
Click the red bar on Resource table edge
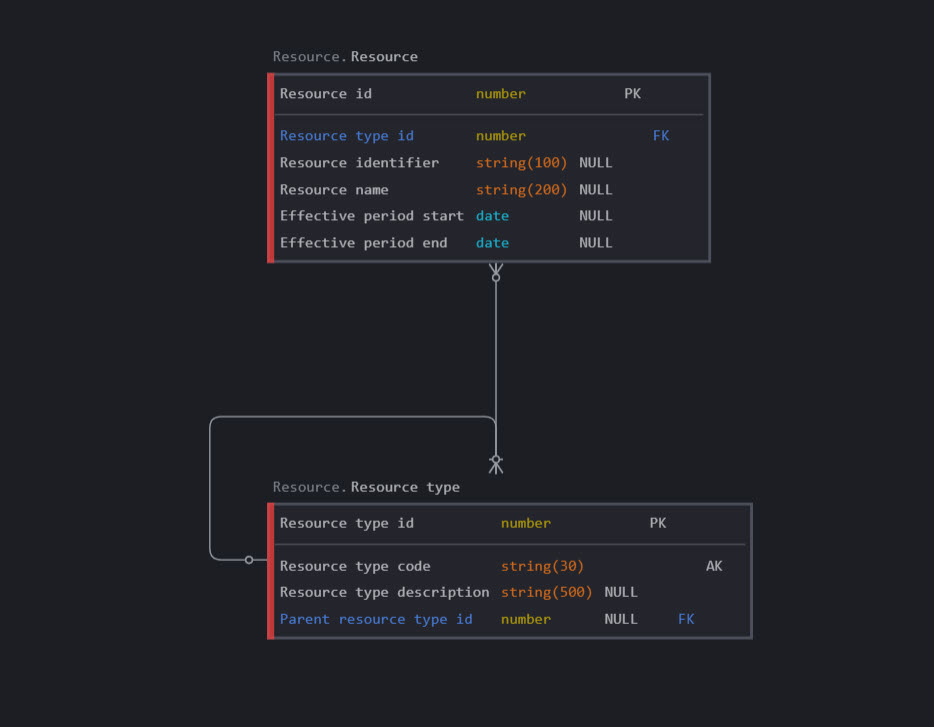click(271, 168)
